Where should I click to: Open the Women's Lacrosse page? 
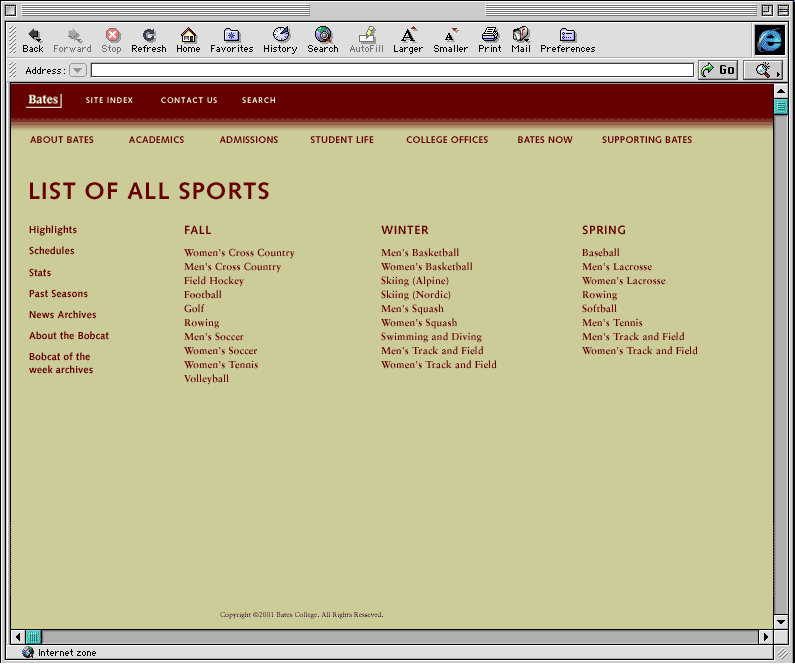tap(623, 280)
